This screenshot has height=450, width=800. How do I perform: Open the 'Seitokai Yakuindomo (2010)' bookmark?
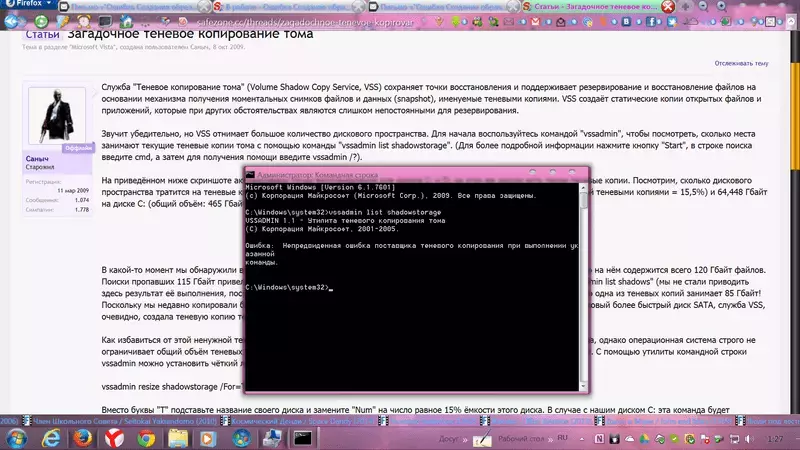121,421
